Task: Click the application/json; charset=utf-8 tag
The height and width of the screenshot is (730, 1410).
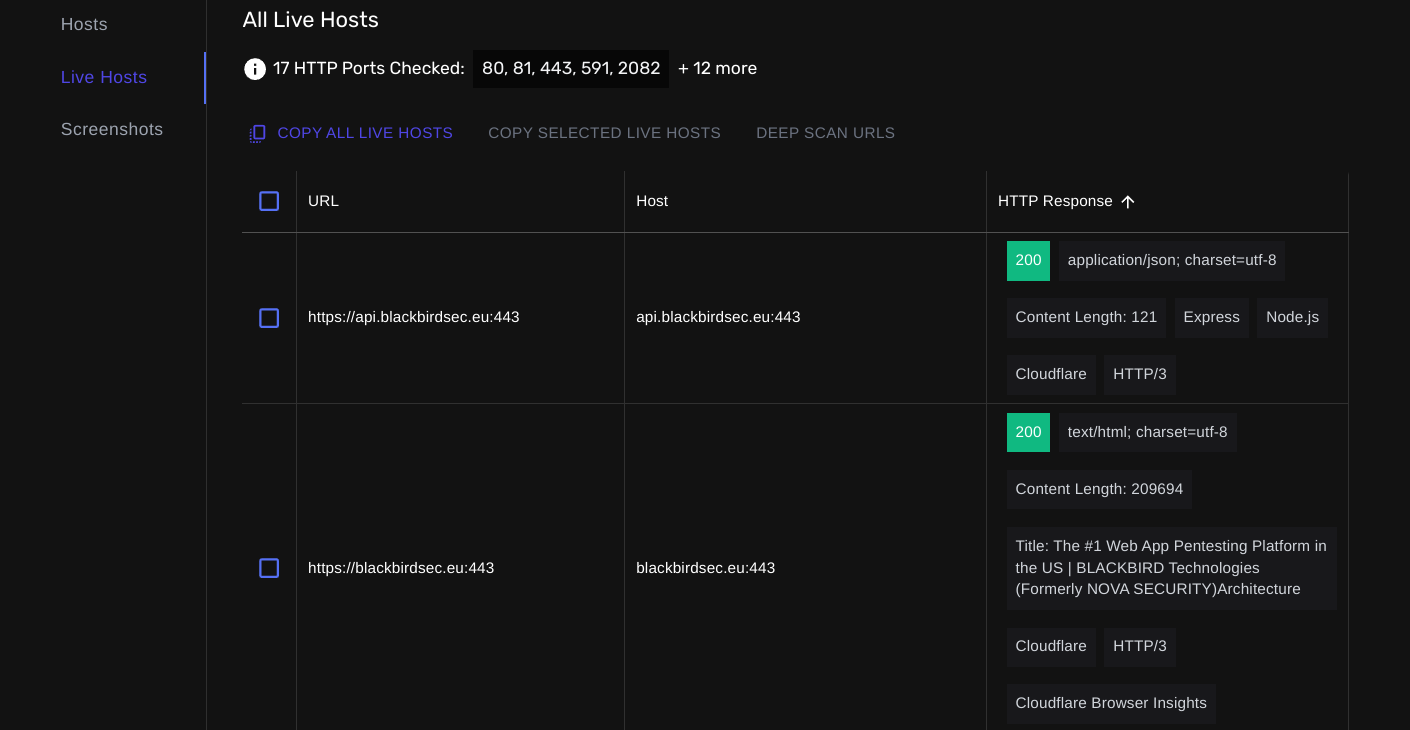Action: pyautogui.click(x=1172, y=261)
